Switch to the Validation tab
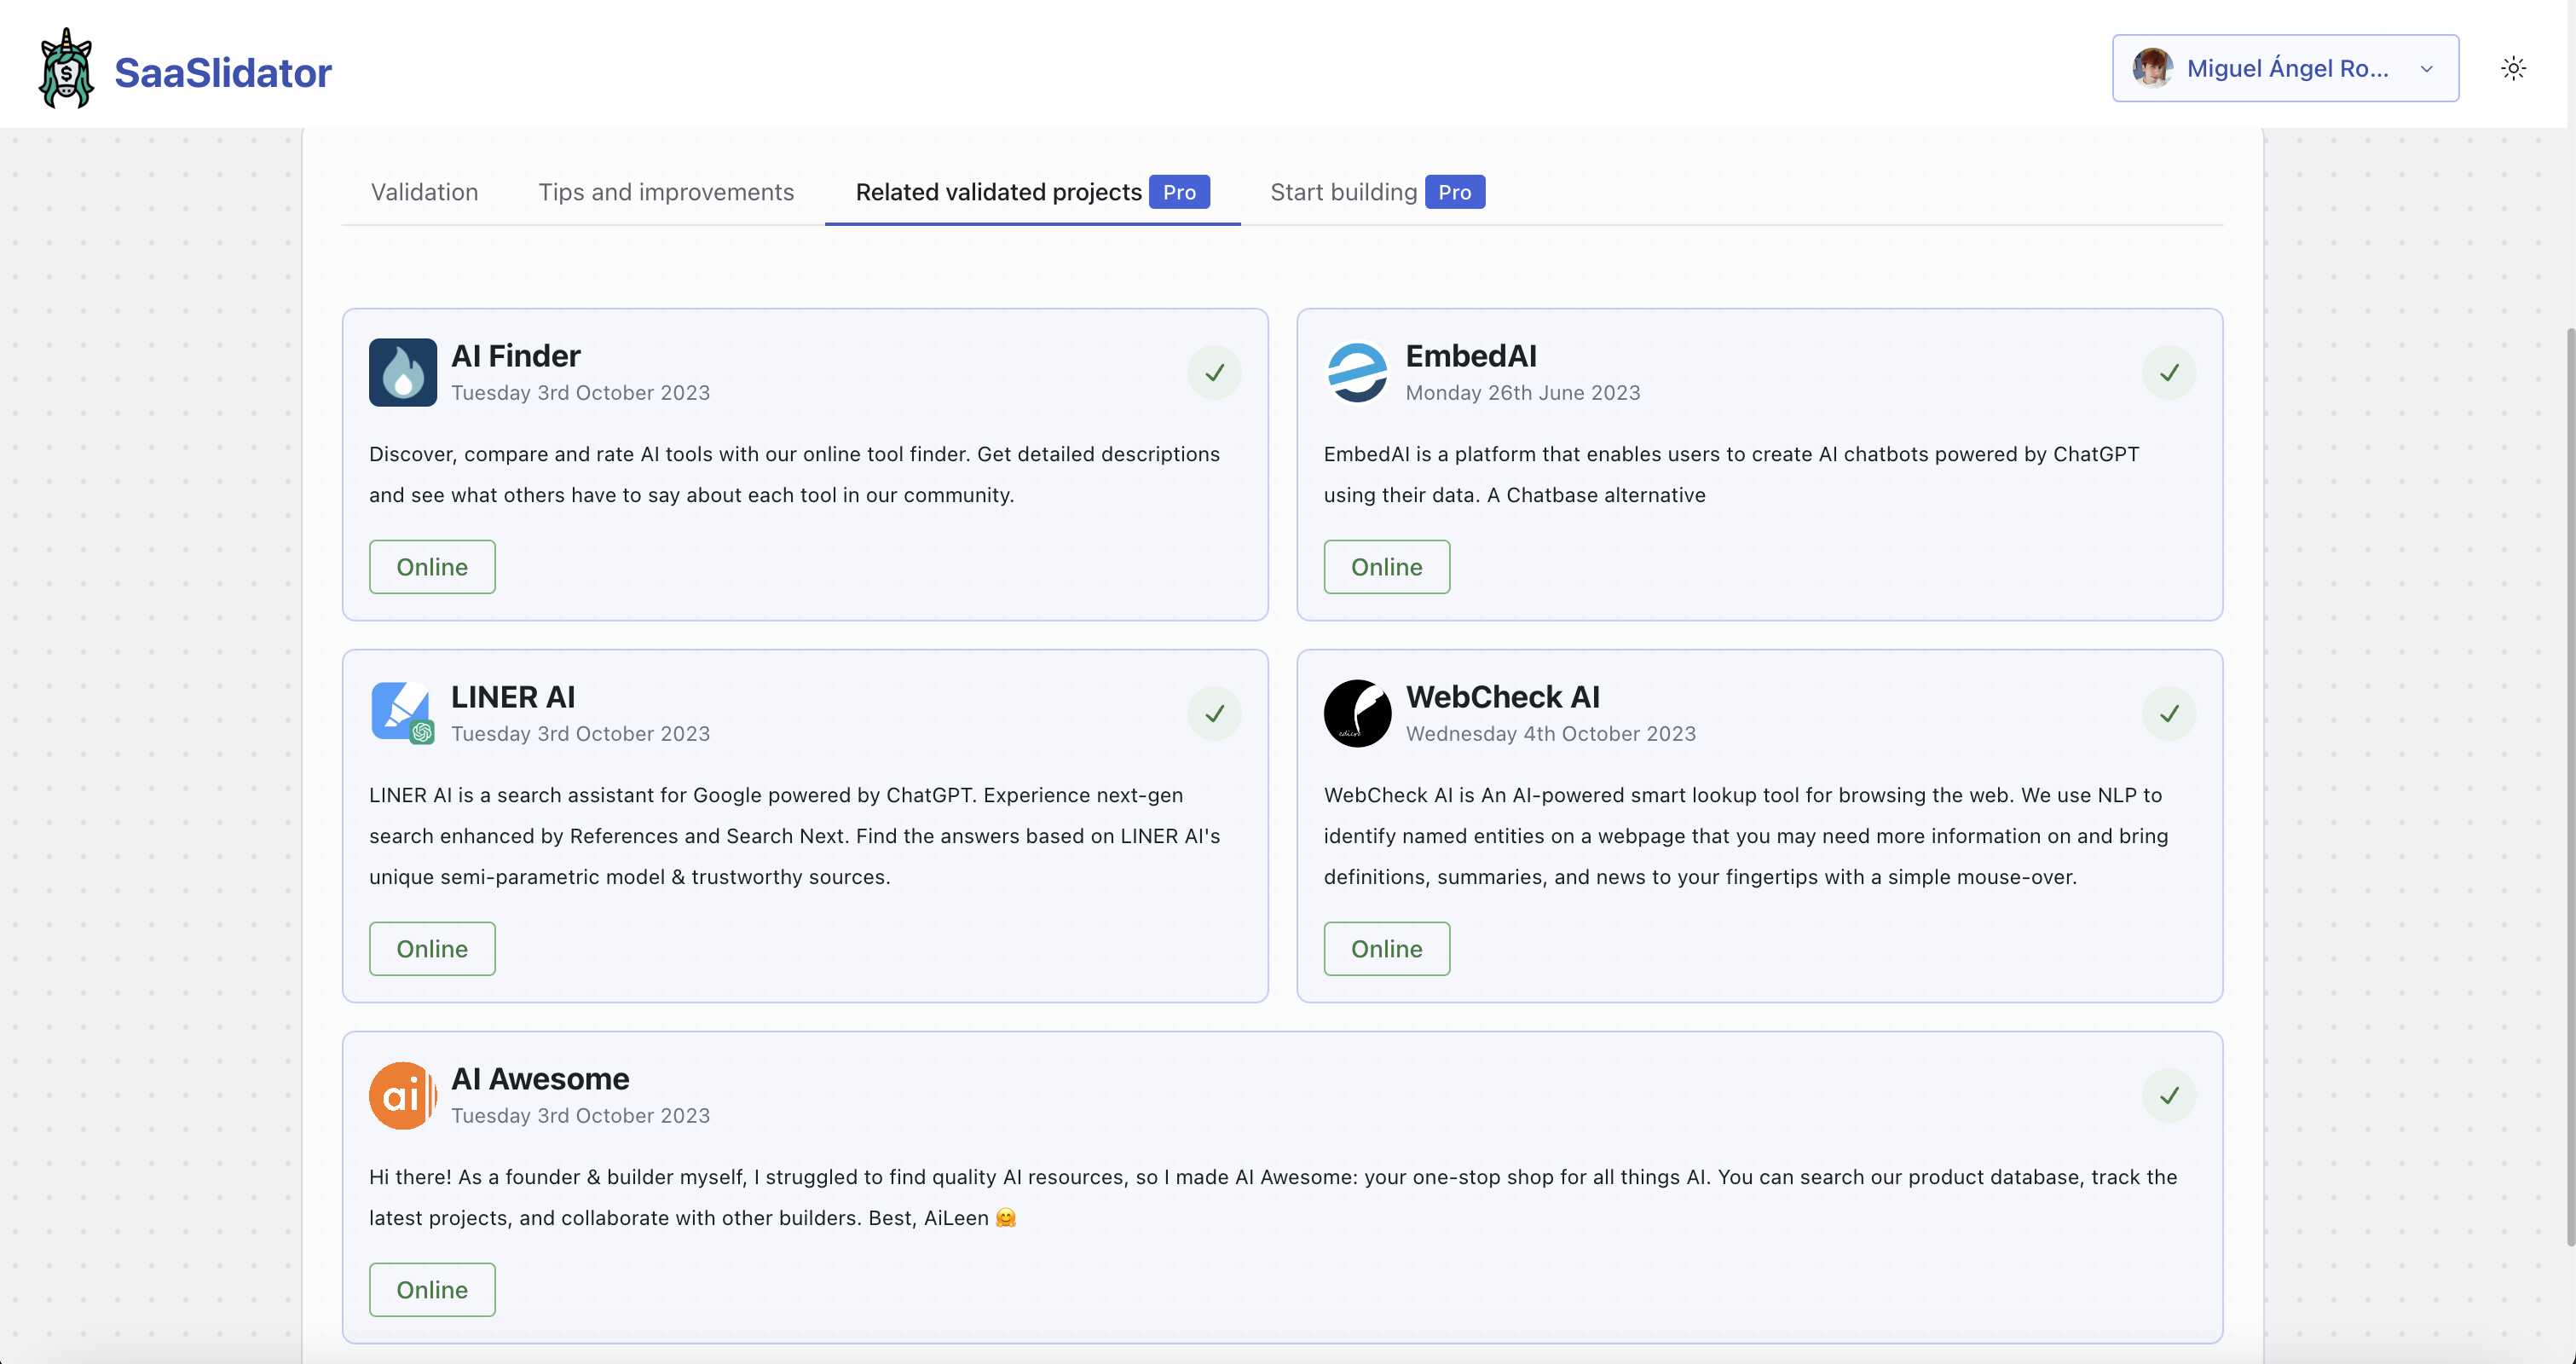Viewport: 2576px width, 1364px height. click(424, 191)
